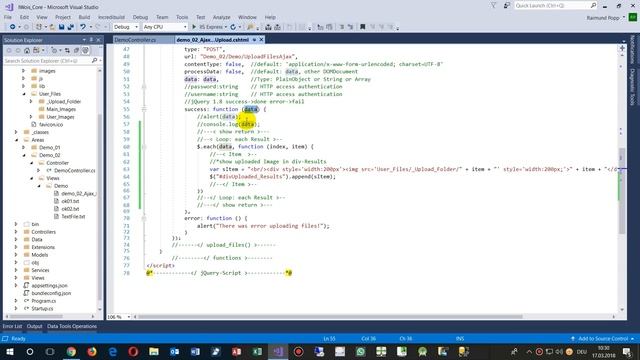
Task: Open Opera browser from the taskbar
Action: pyautogui.click(x=133, y=351)
